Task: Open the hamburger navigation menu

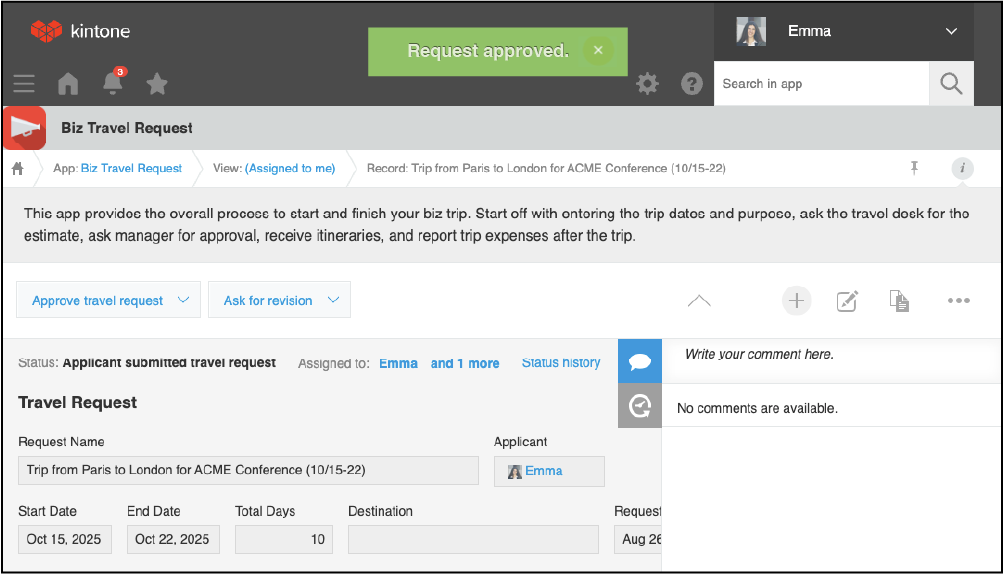Action: pyautogui.click(x=24, y=84)
